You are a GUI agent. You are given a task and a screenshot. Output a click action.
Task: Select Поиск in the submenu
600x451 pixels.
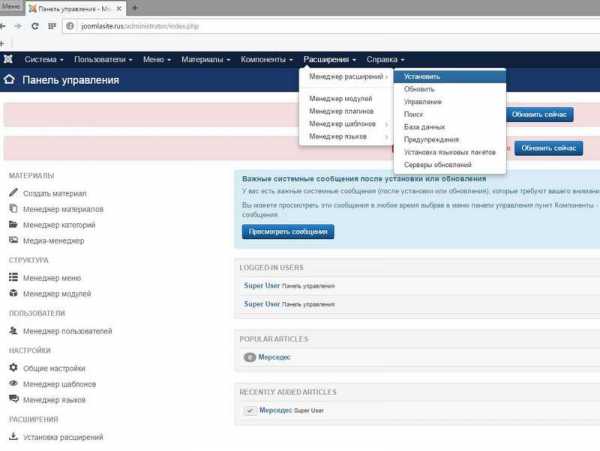pyautogui.click(x=450, y=114)
